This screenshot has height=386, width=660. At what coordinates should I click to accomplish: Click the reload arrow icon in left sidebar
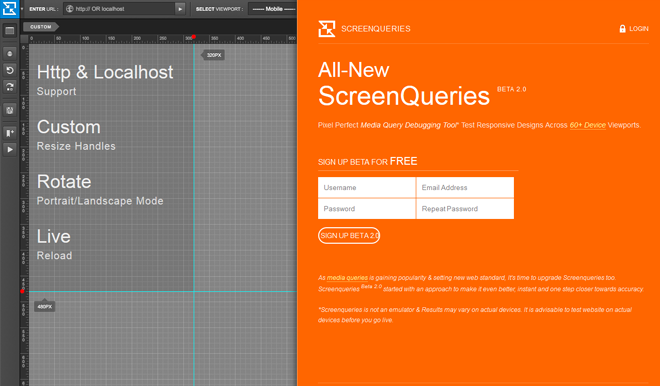pos(10,70)
